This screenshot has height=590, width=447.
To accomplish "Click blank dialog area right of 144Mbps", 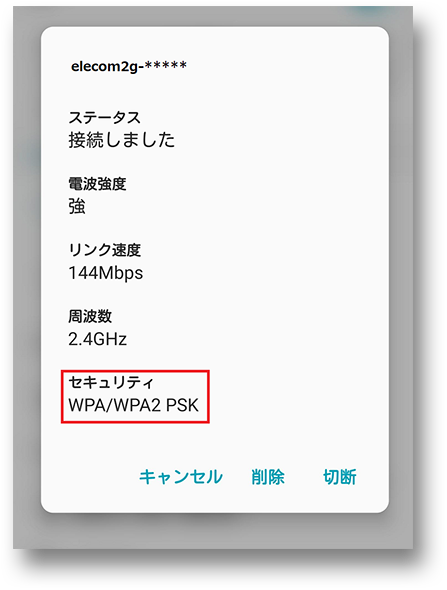I will pyautogui.click(x=263, y=273).
